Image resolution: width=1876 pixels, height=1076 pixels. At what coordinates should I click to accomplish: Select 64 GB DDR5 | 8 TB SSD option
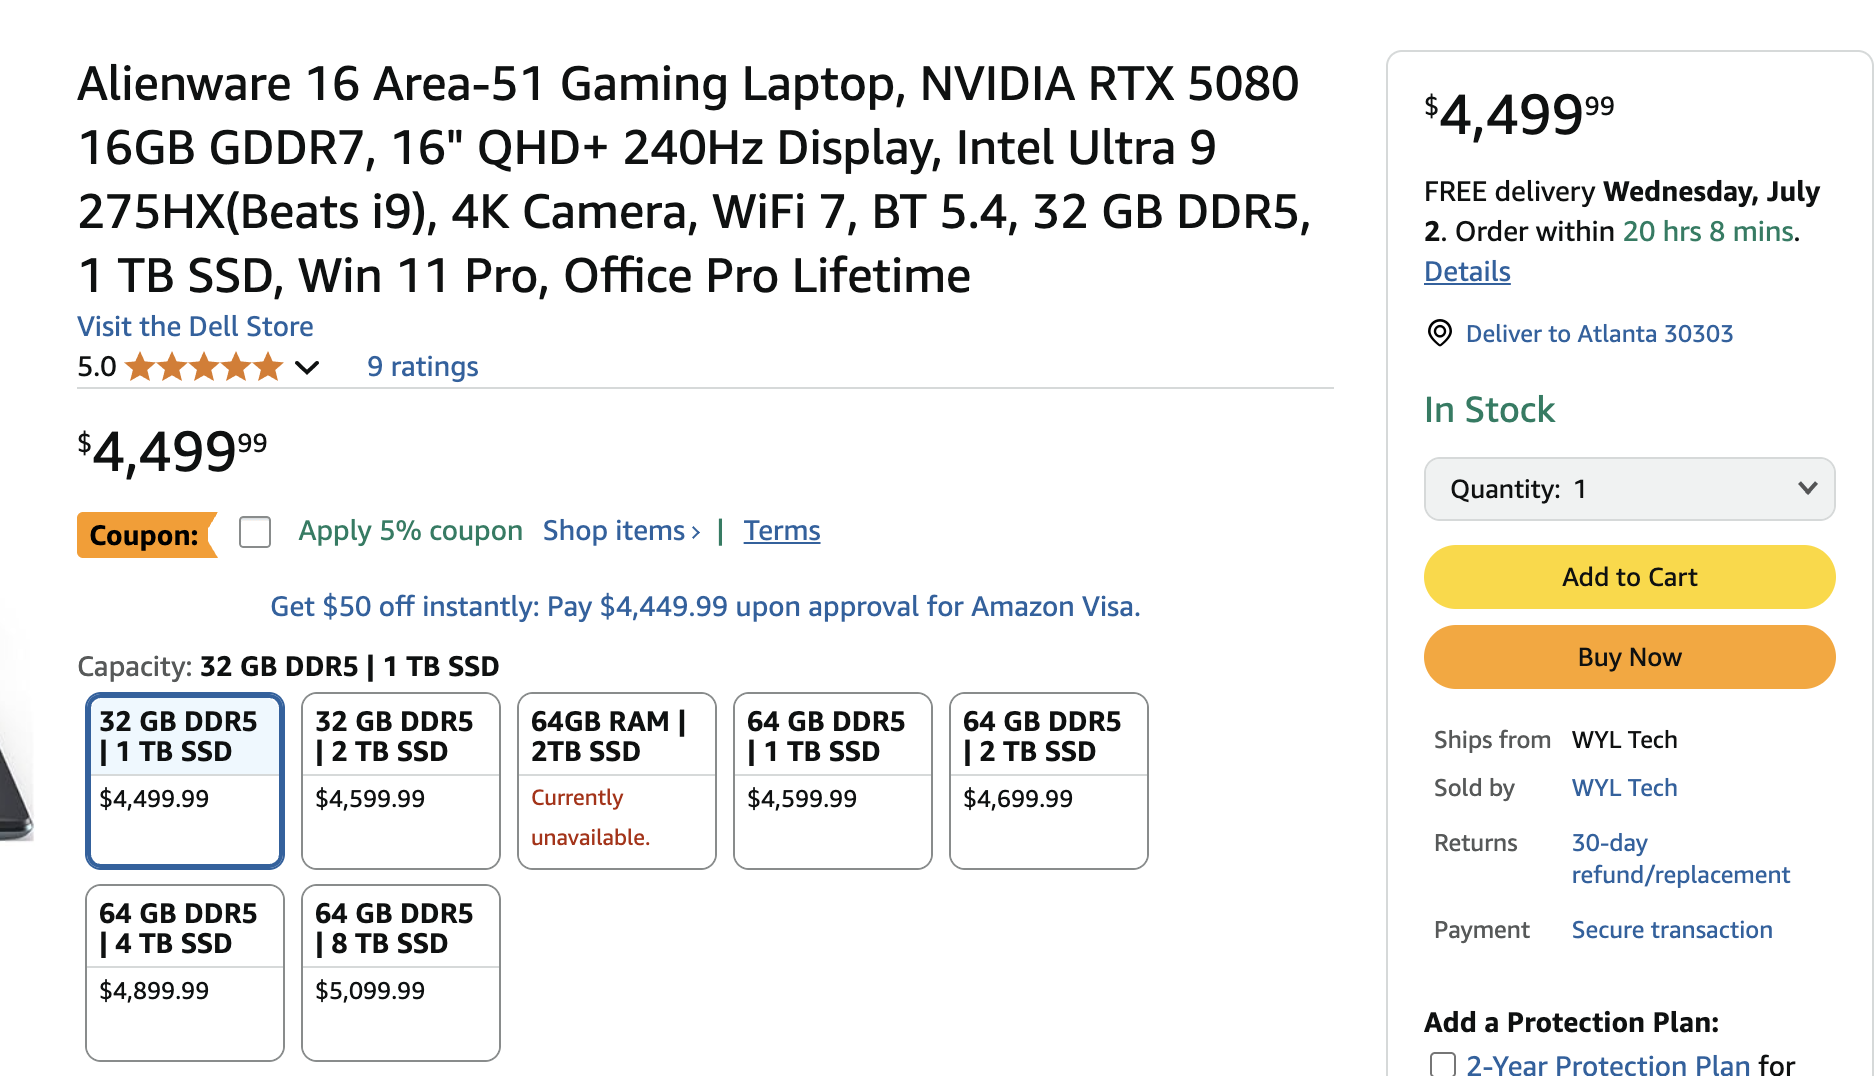(400, 972)
